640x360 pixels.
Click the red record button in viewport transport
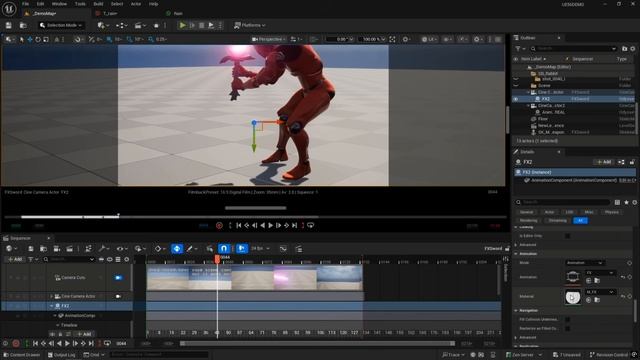click(x=219, y=225)
